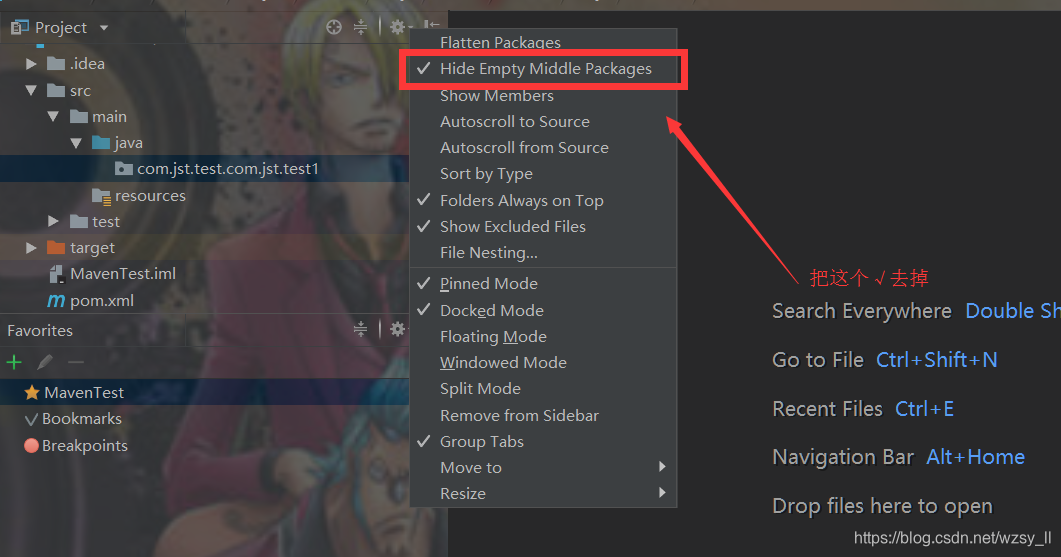Click Remove from Sidebar
The height and width of the screenshot is (557, 1061).
(x=543, y=416)
